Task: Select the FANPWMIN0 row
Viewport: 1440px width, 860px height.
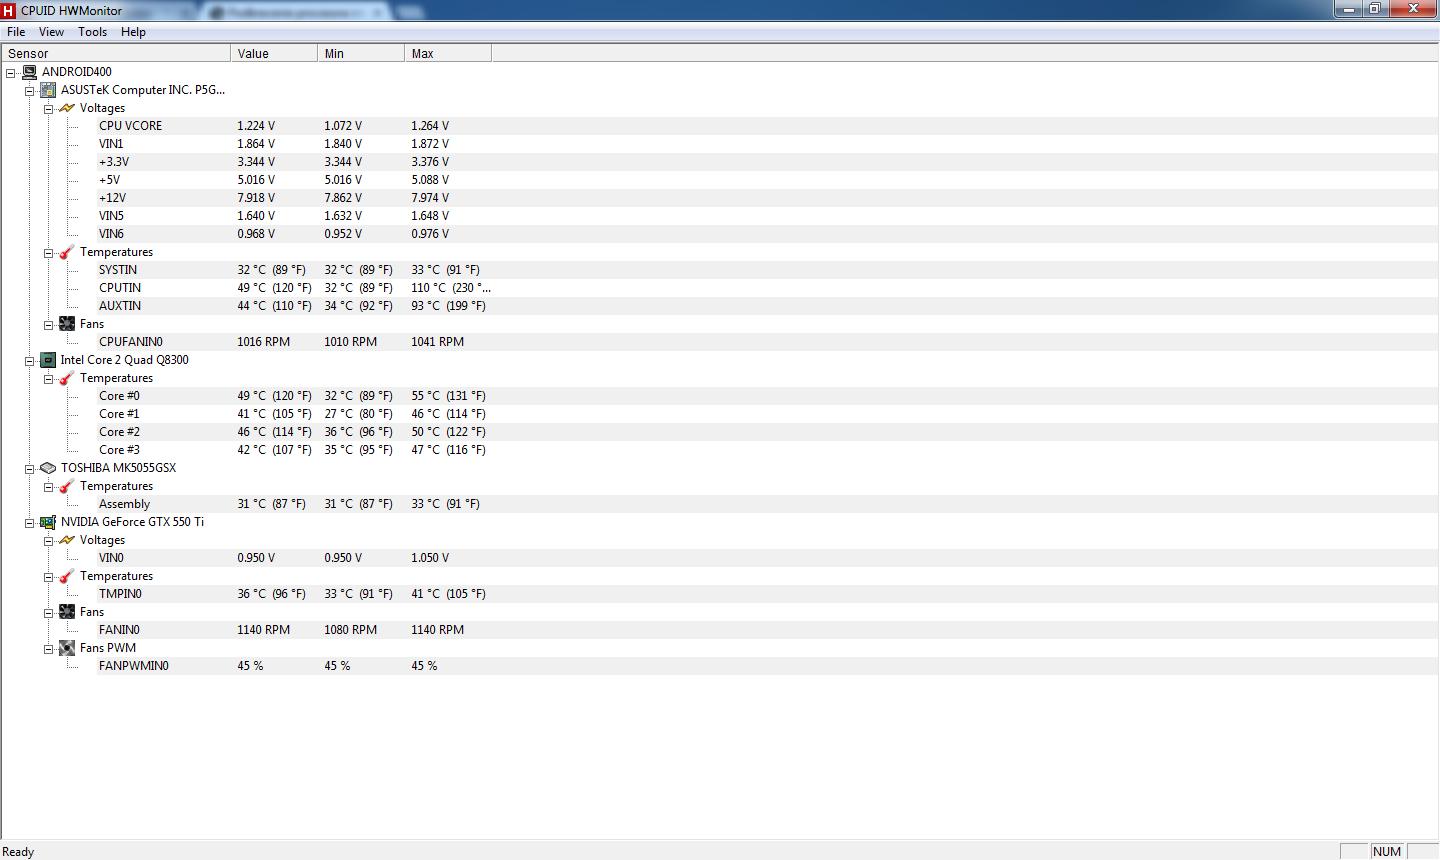Action: click(767, 666)
